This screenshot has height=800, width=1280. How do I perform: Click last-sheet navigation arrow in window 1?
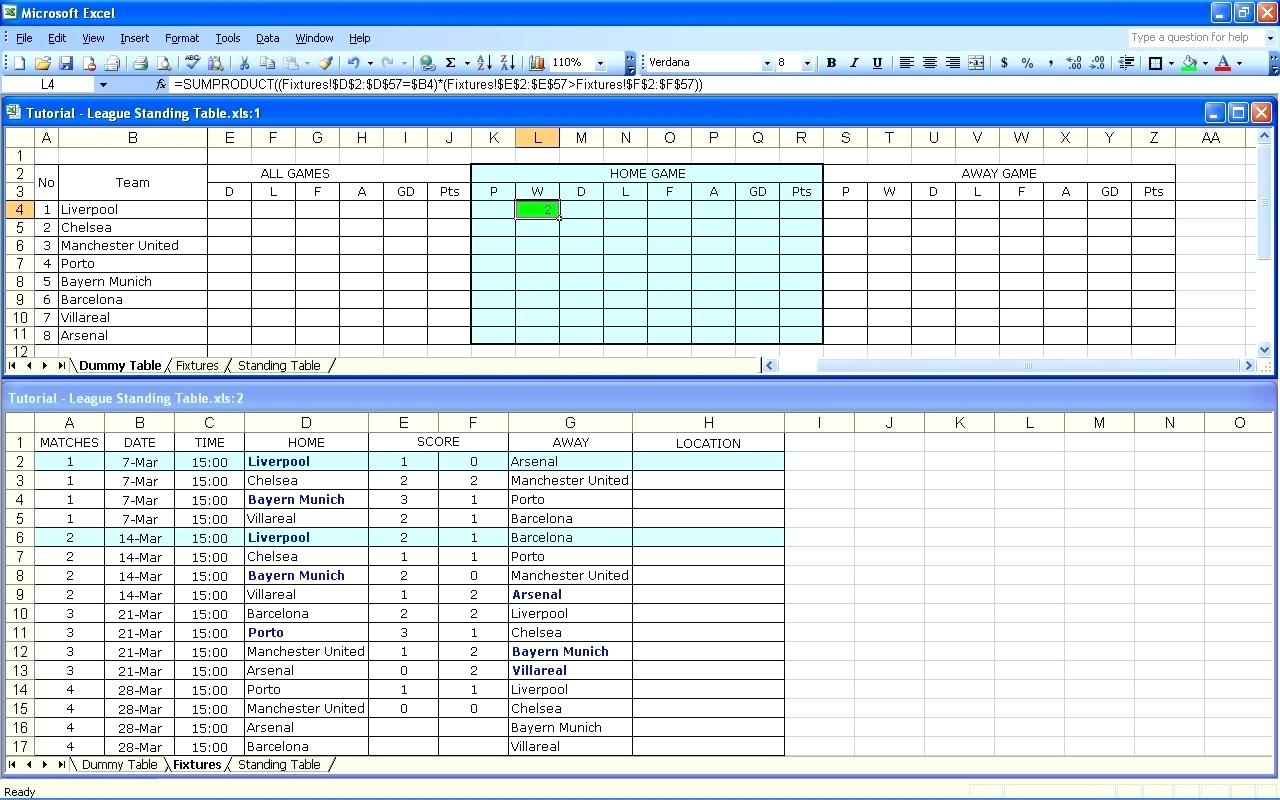point(61,366)
